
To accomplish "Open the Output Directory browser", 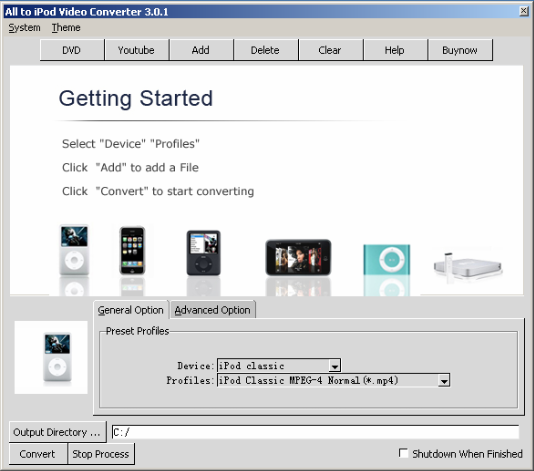I will point(57,432).
